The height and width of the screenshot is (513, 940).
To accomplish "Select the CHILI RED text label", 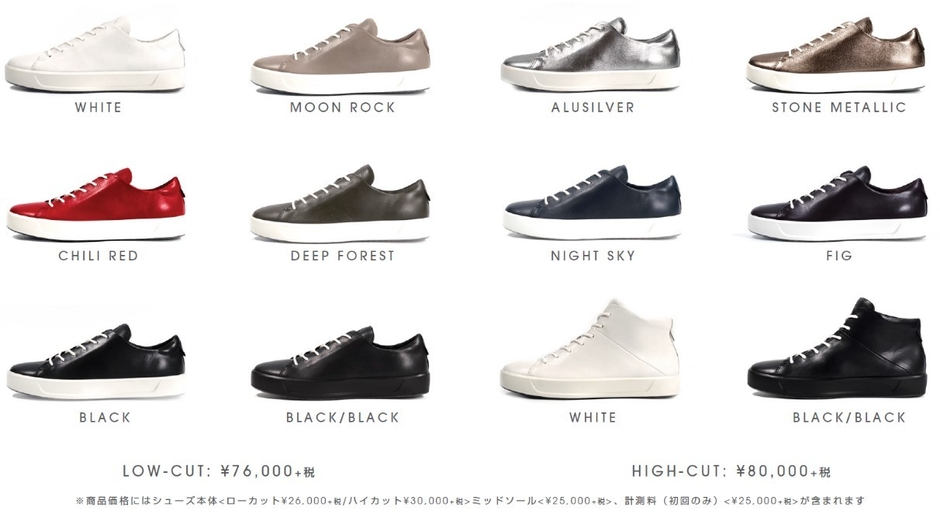I will [98, 256].
